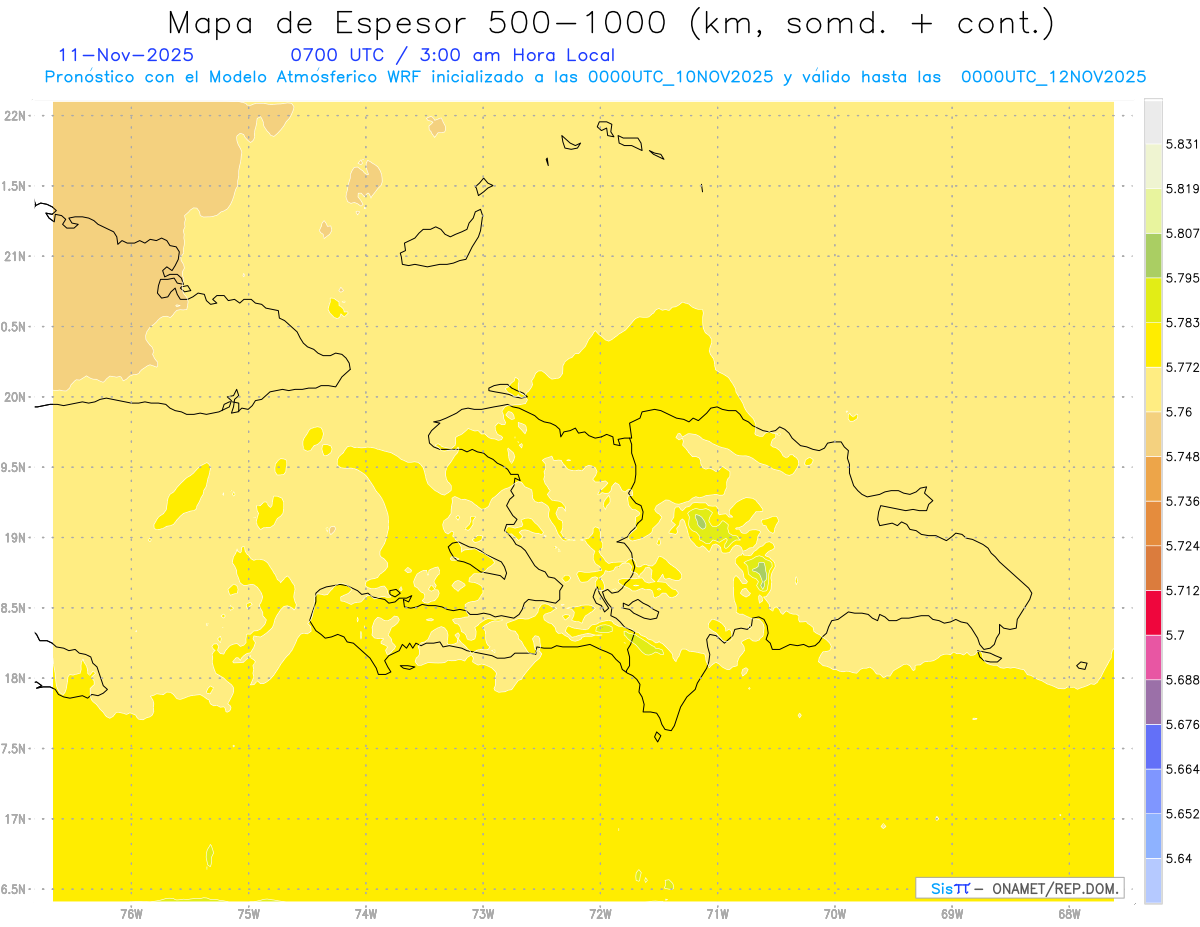
Task: Click the latitude label '19N'
Action: pos(14,538)
